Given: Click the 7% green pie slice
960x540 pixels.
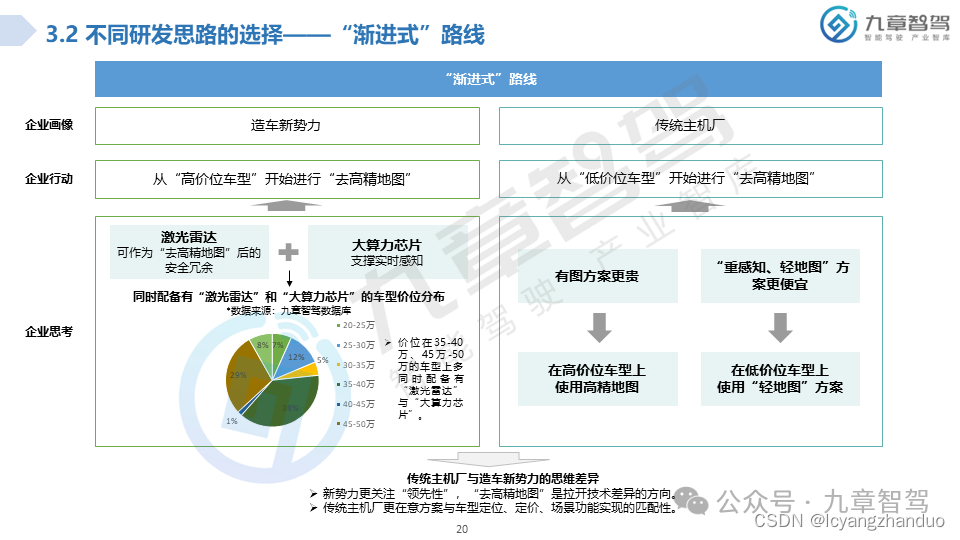Looking at the screenshot, I should click(279, 349).
